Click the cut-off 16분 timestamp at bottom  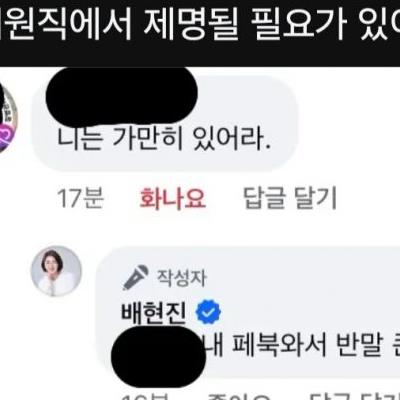pos(143,397)
